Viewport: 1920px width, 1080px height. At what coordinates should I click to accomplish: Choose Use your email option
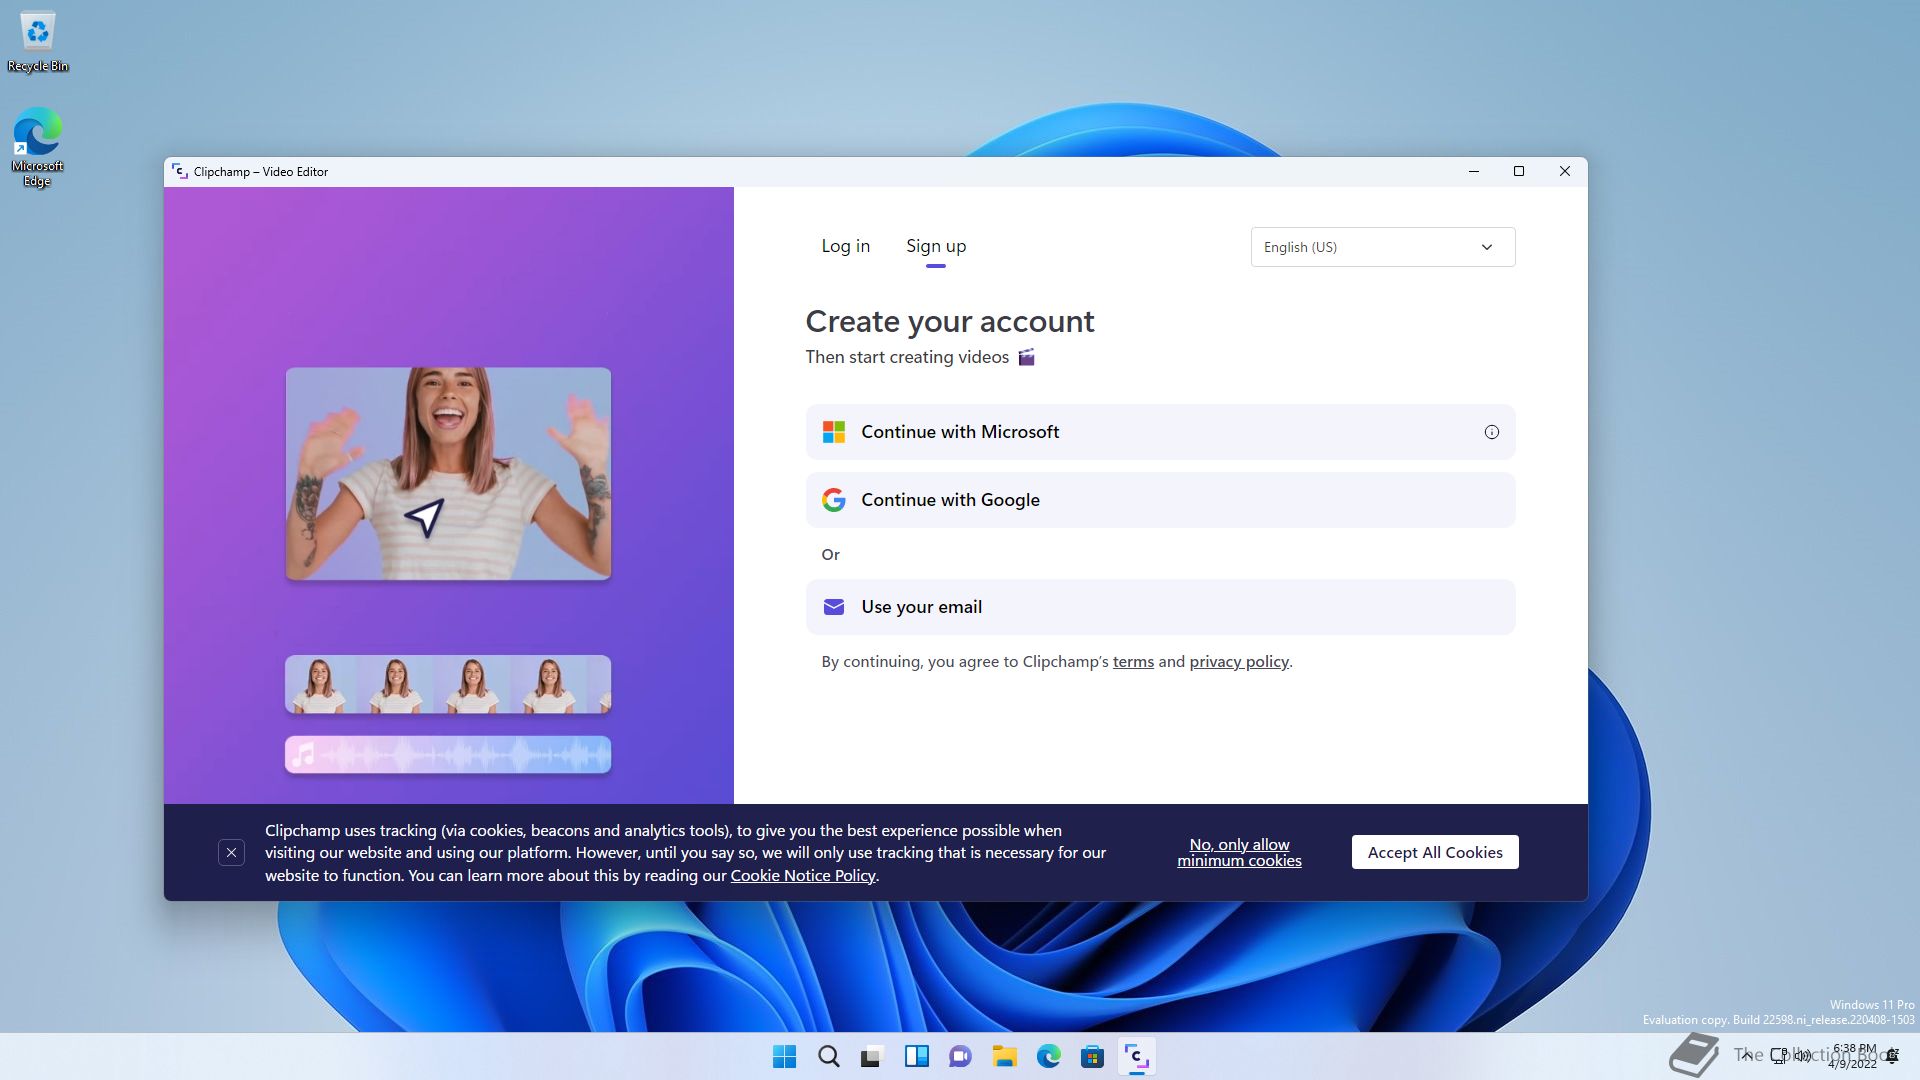click(1160, 607)
